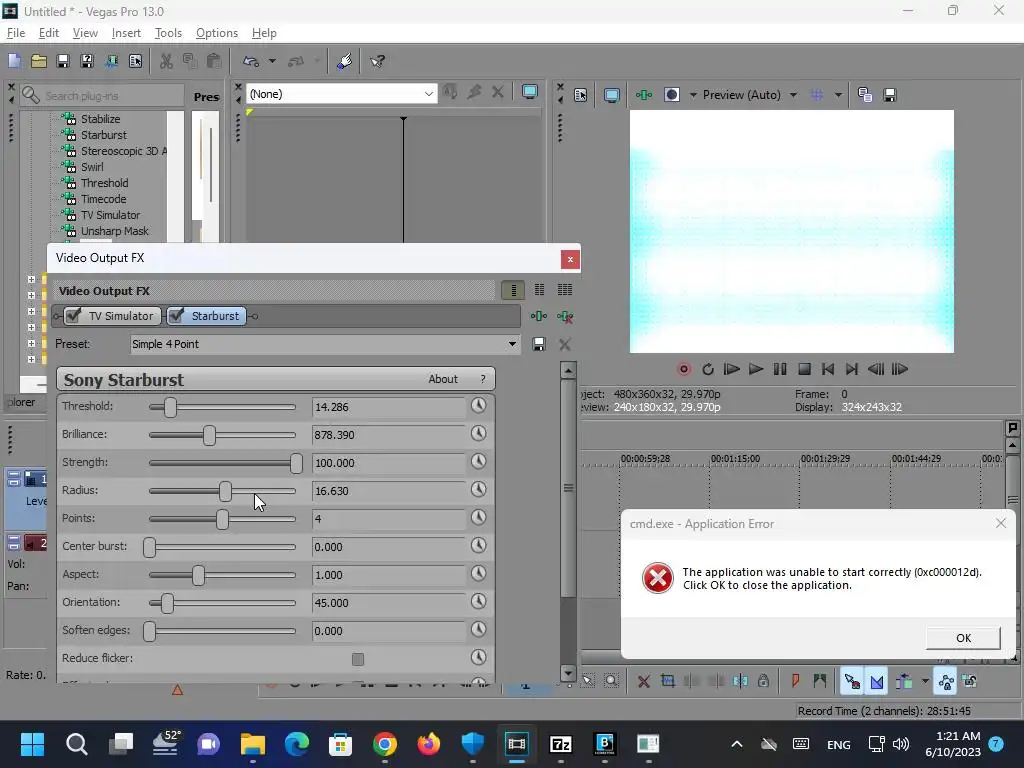Animate the Radius parameter clock icon
This screenshot has height=768, width=1024.
(x=479, y=490)
